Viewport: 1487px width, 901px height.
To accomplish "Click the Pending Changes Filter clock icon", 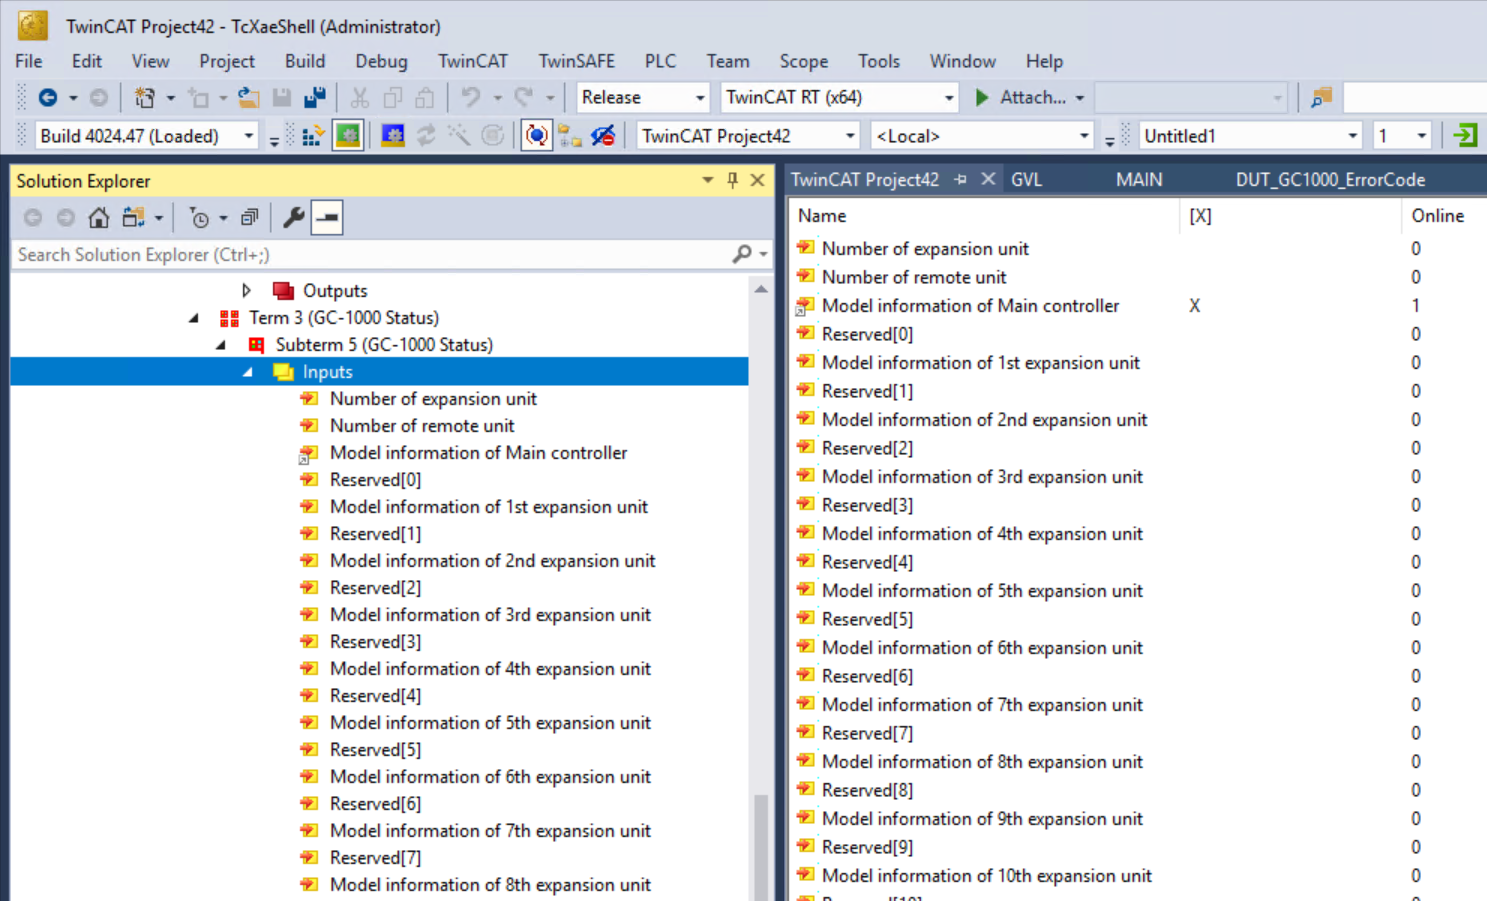I will (x=199, y=217).
